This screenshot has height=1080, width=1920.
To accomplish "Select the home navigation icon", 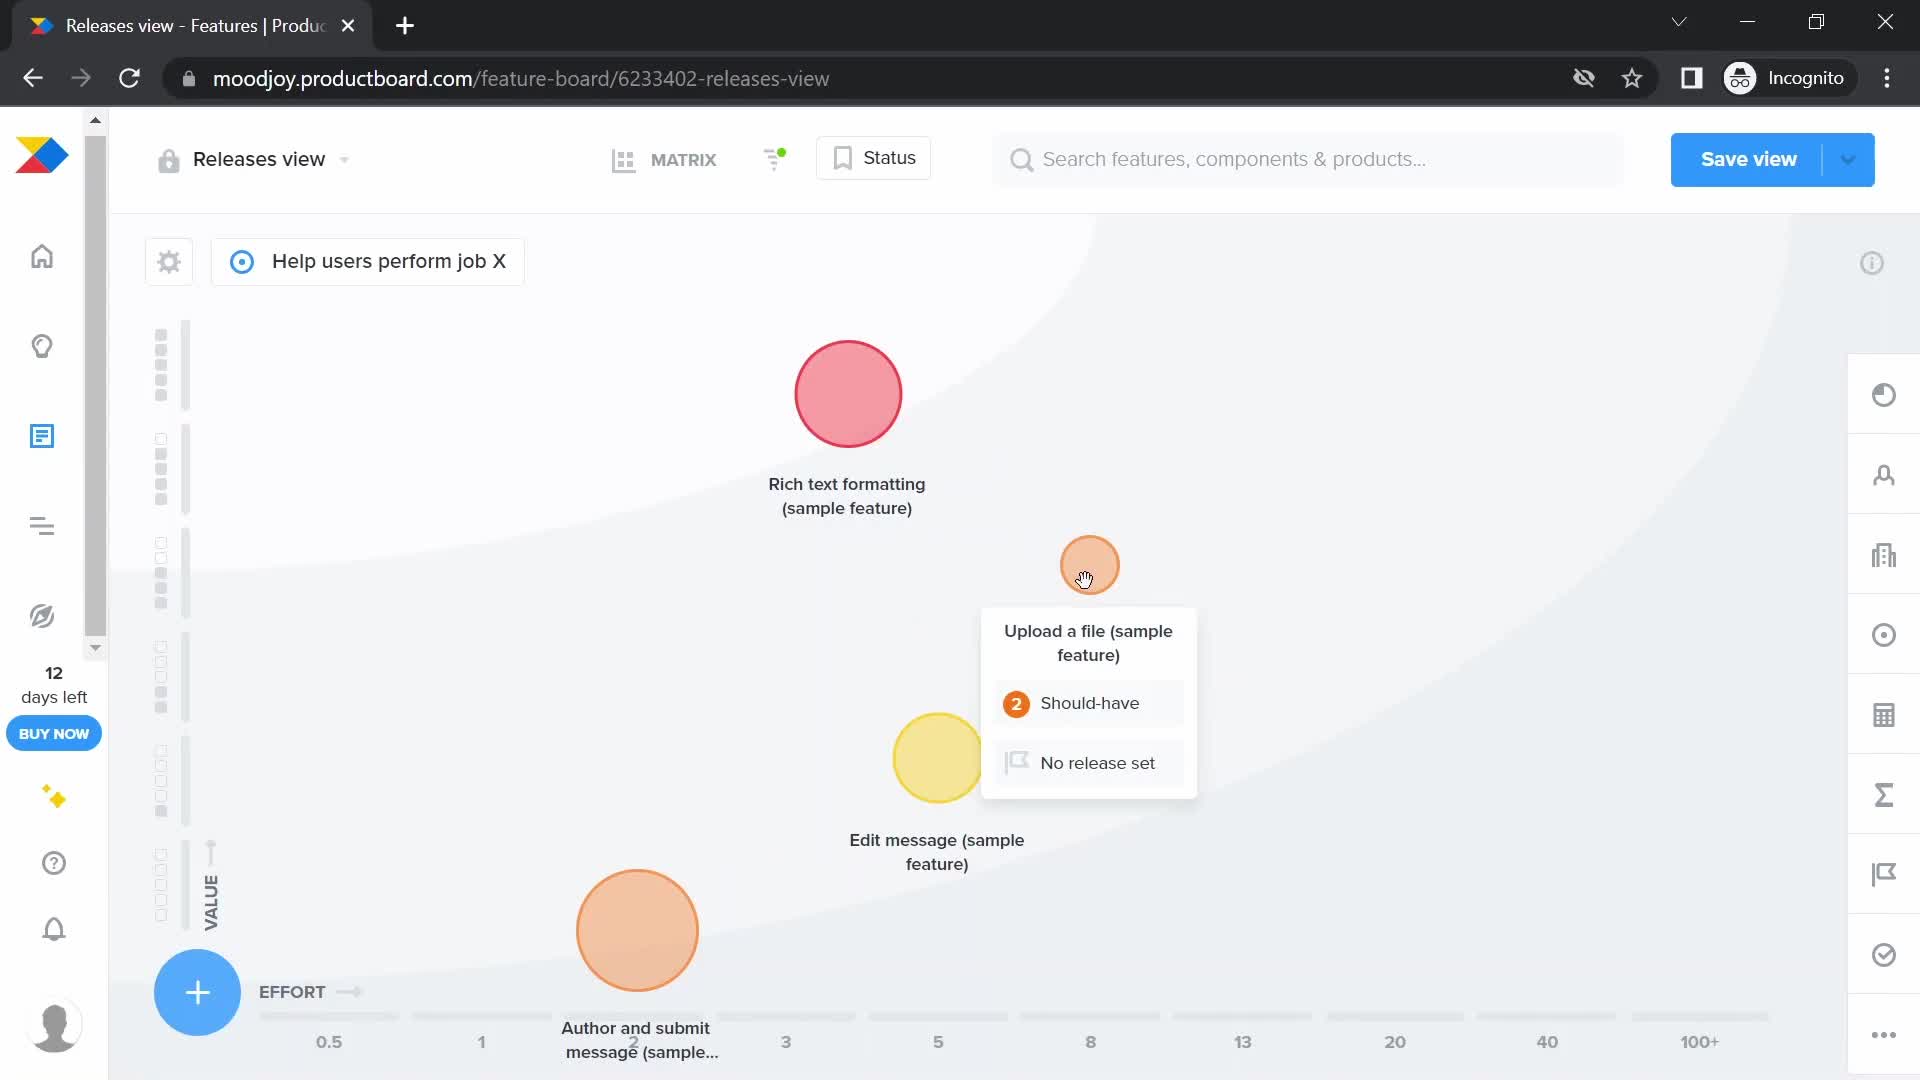I will [41, 256].
